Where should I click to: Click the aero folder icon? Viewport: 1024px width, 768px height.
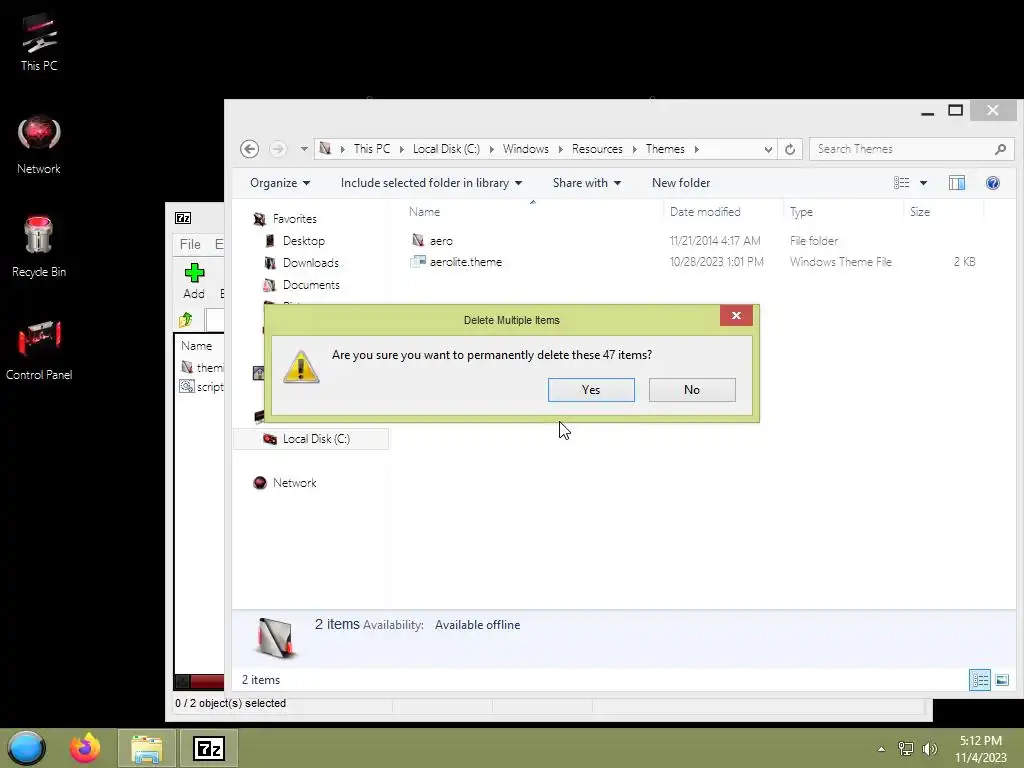pos(418,240)
